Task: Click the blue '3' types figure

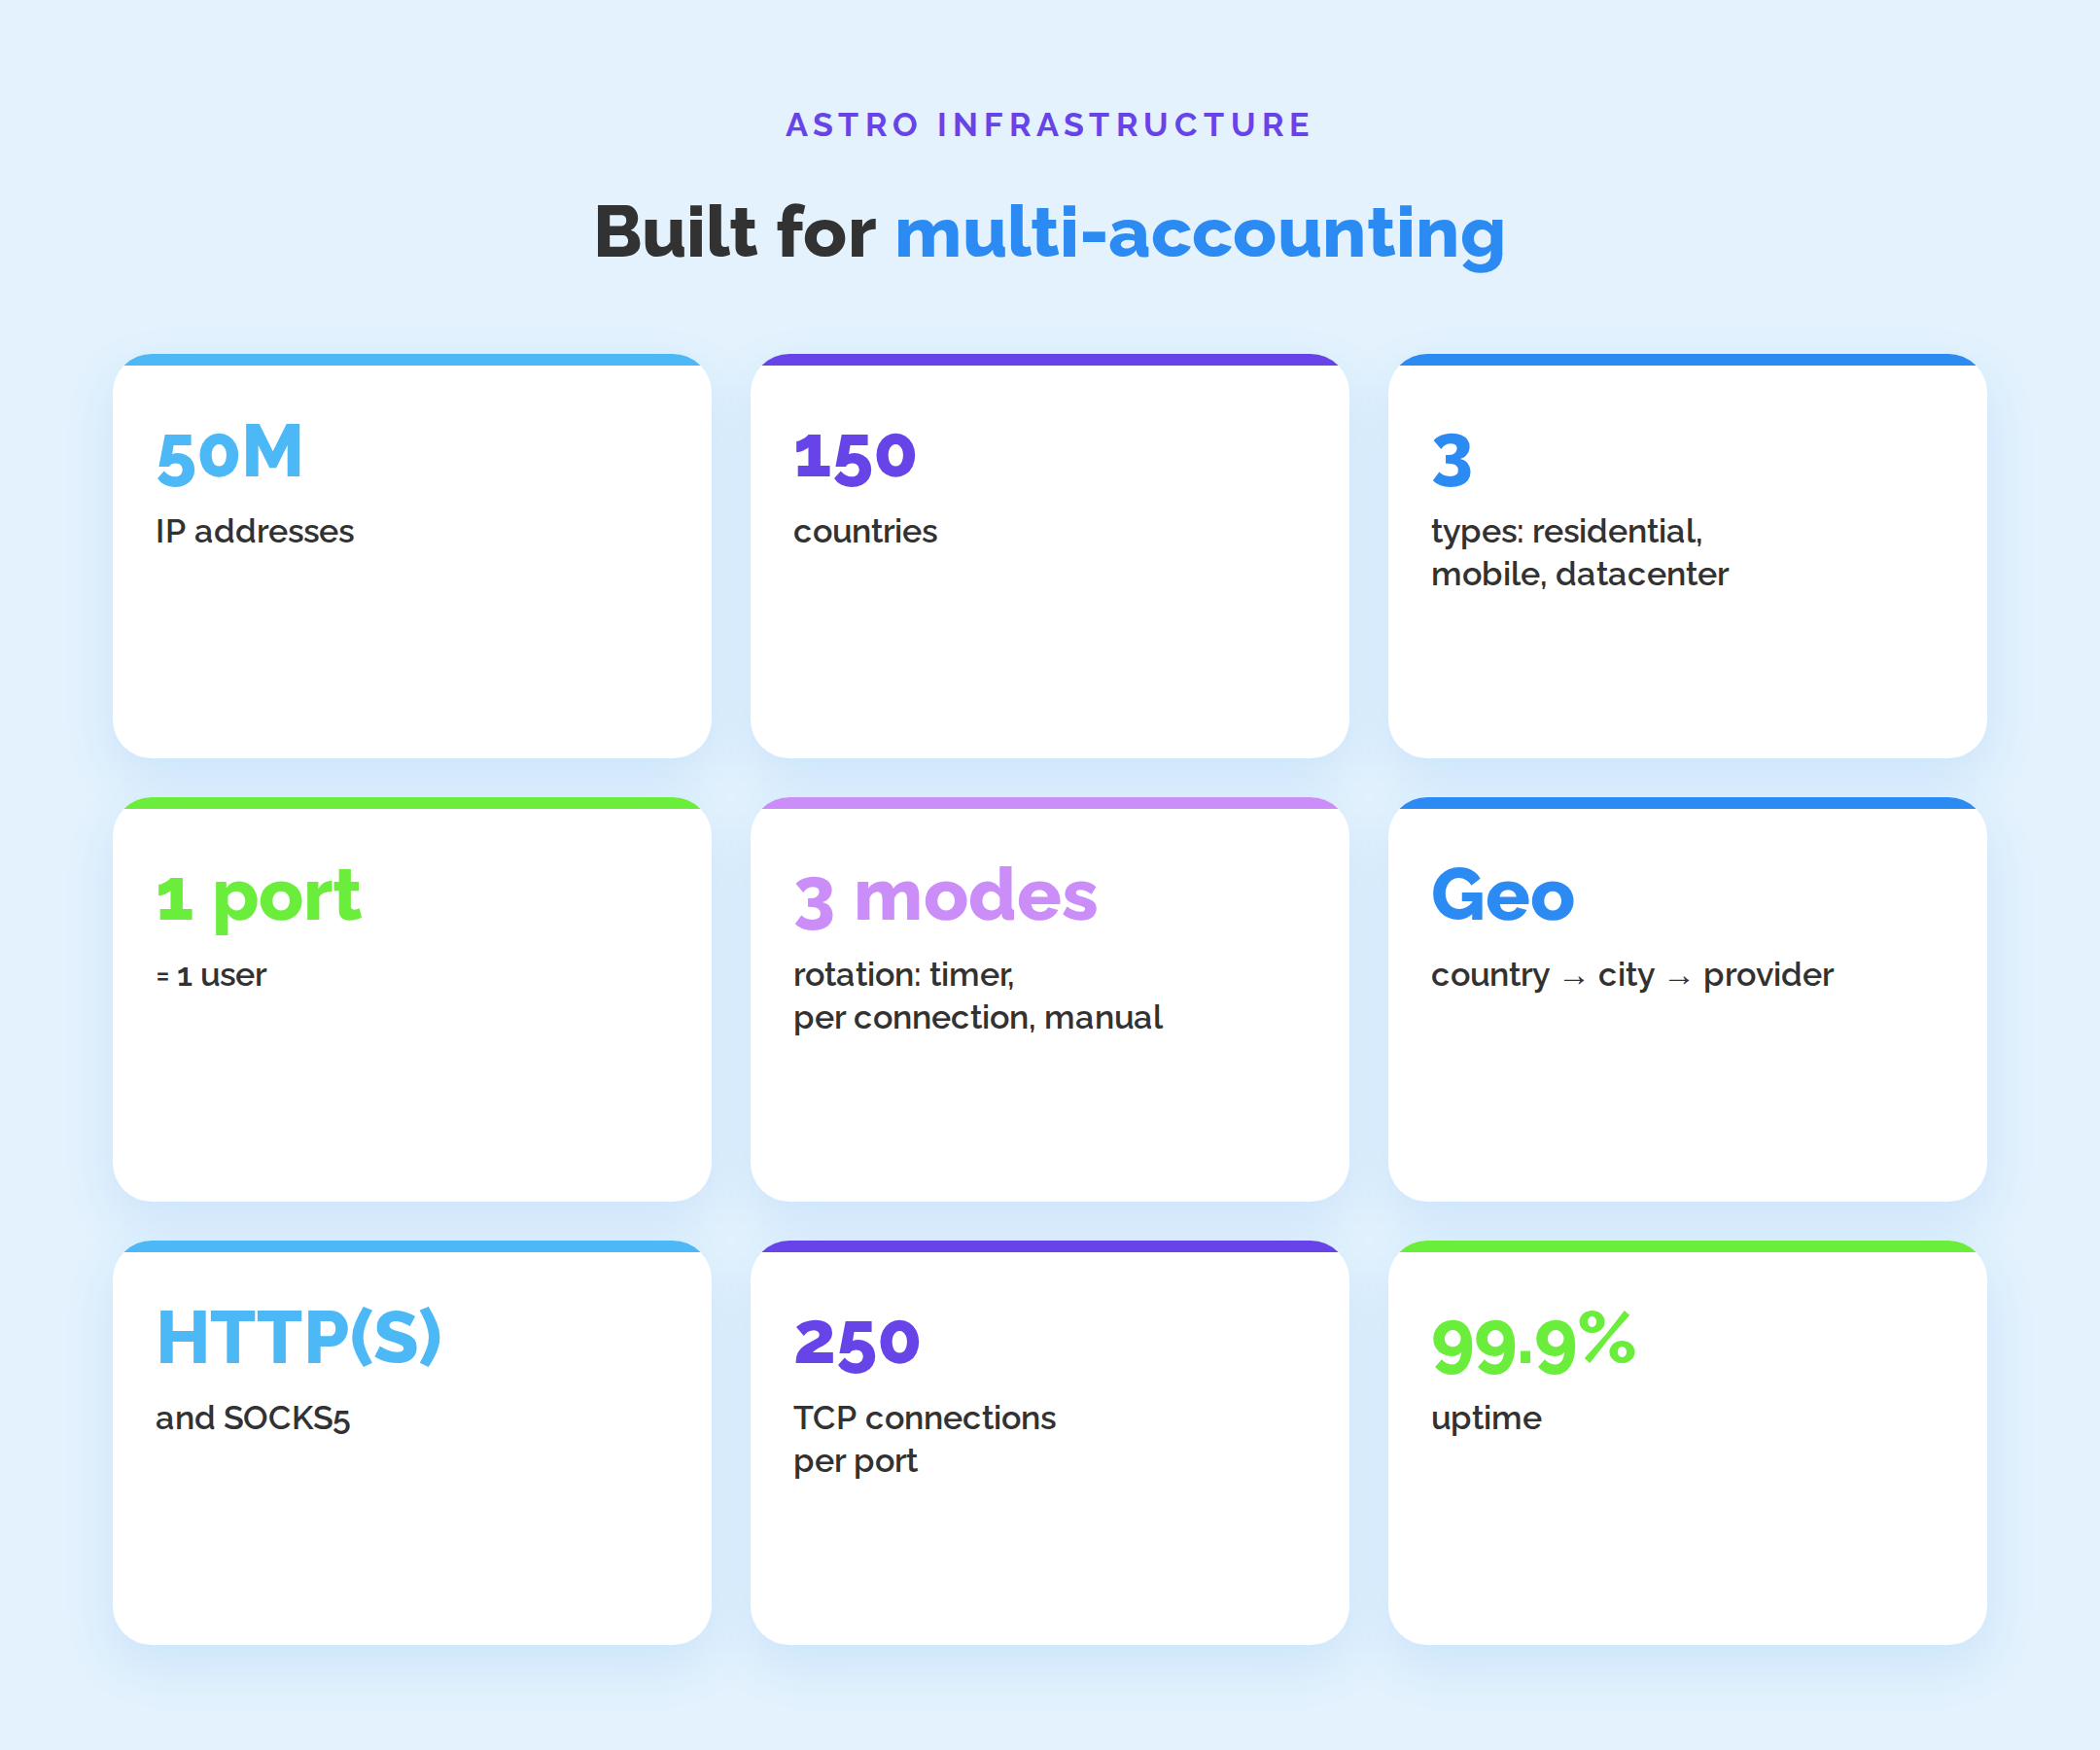Action: [1452, 460]
